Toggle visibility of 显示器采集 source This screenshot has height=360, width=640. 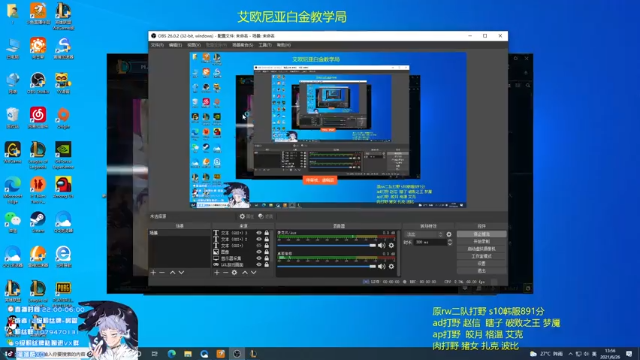(259, 258)
